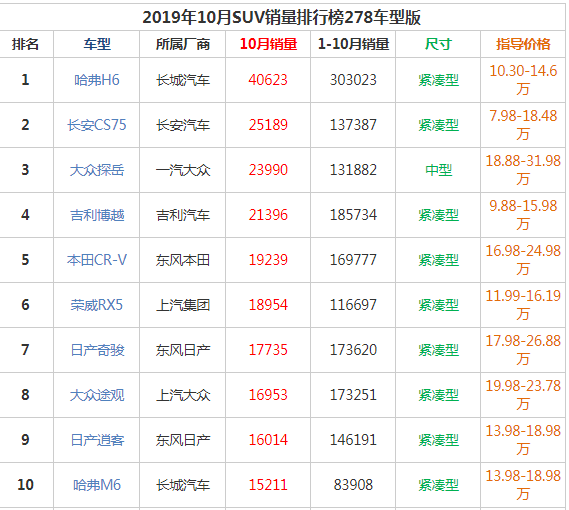Image resolution: width=569 pixels, height=510 pixels.
Task: Click manufacturer 长安汽车
Action: pos(183,125)
